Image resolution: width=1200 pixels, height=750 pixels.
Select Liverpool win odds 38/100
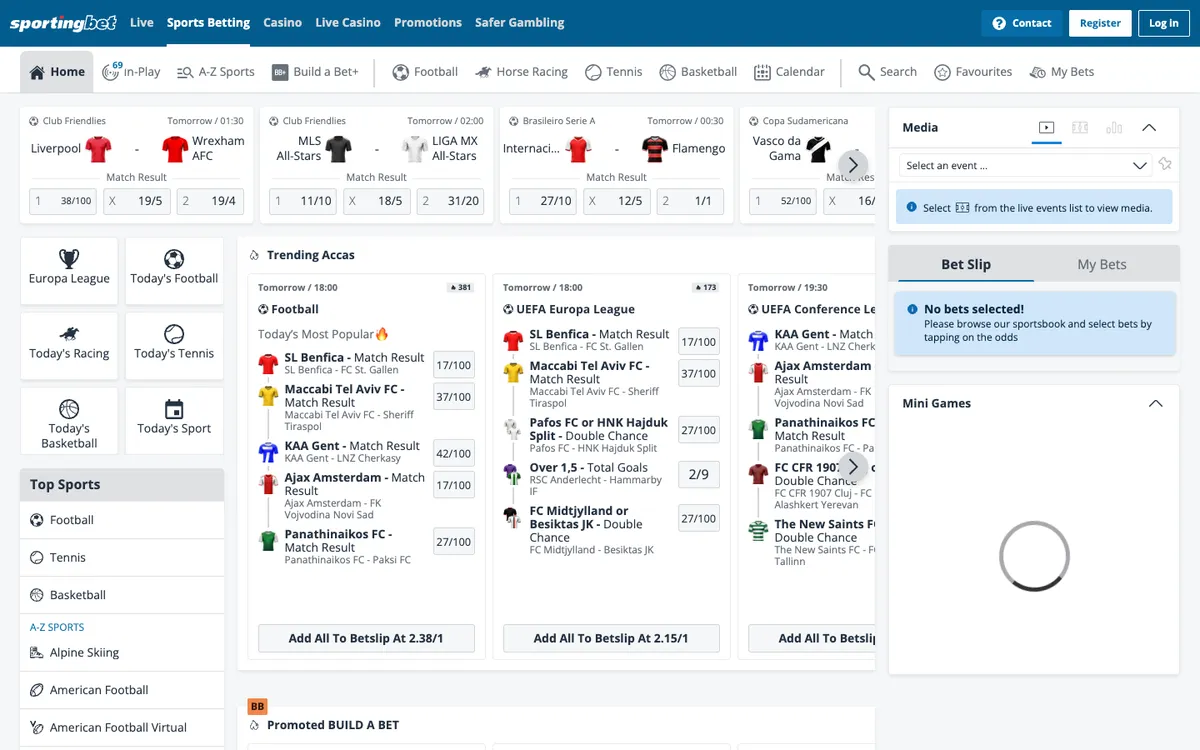63,201
